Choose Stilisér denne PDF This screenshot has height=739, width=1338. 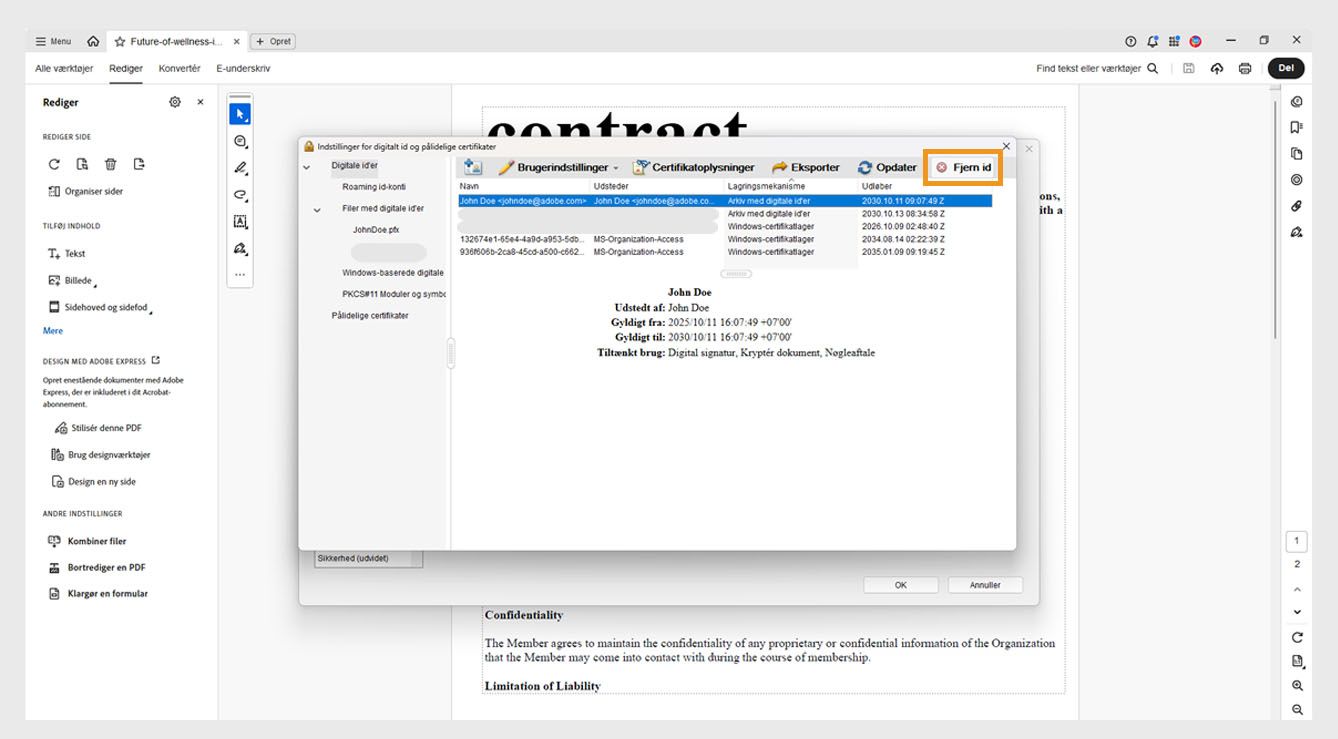pos(97,428)
